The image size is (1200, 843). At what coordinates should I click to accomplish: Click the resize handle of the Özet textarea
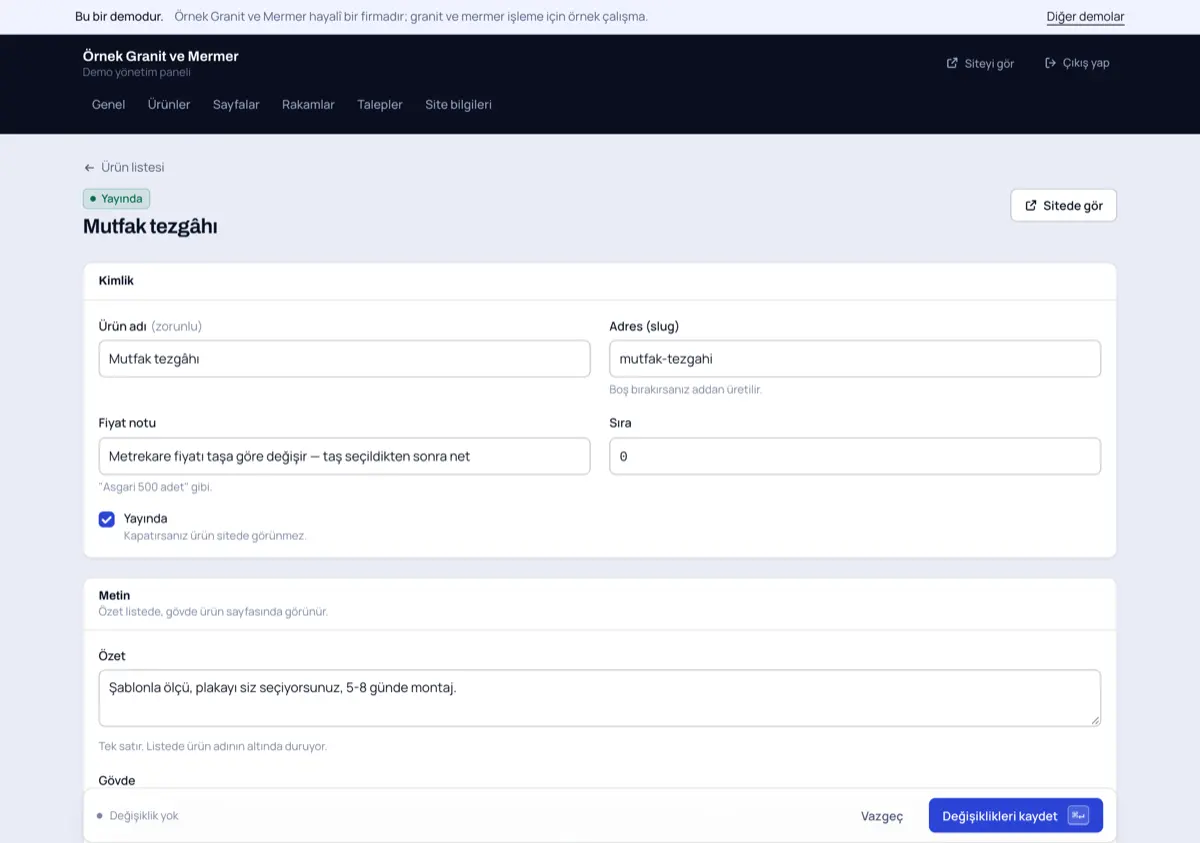click(1095, 720)
